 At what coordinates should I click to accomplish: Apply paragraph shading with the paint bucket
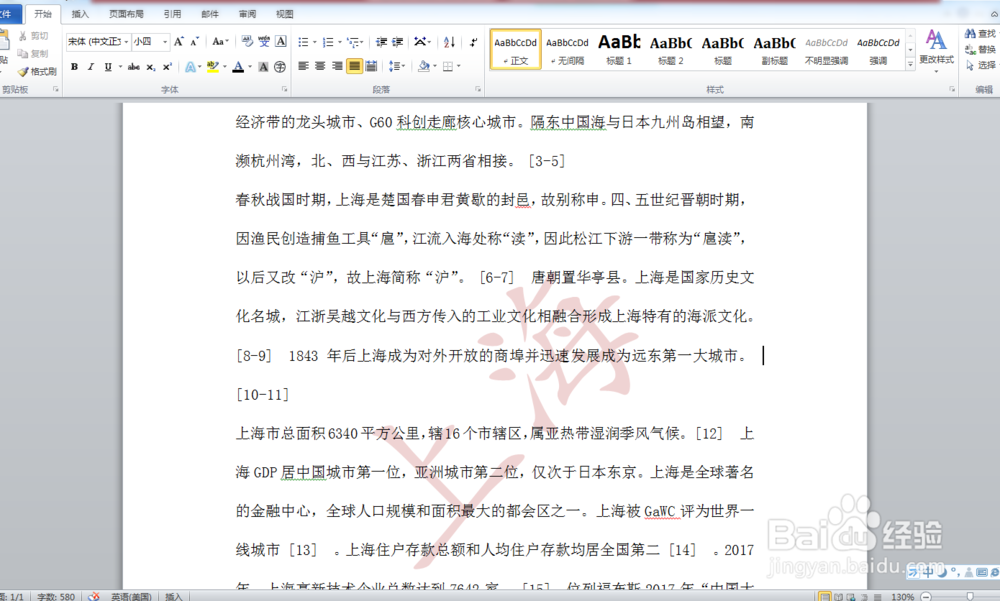(x=424, y=66)
